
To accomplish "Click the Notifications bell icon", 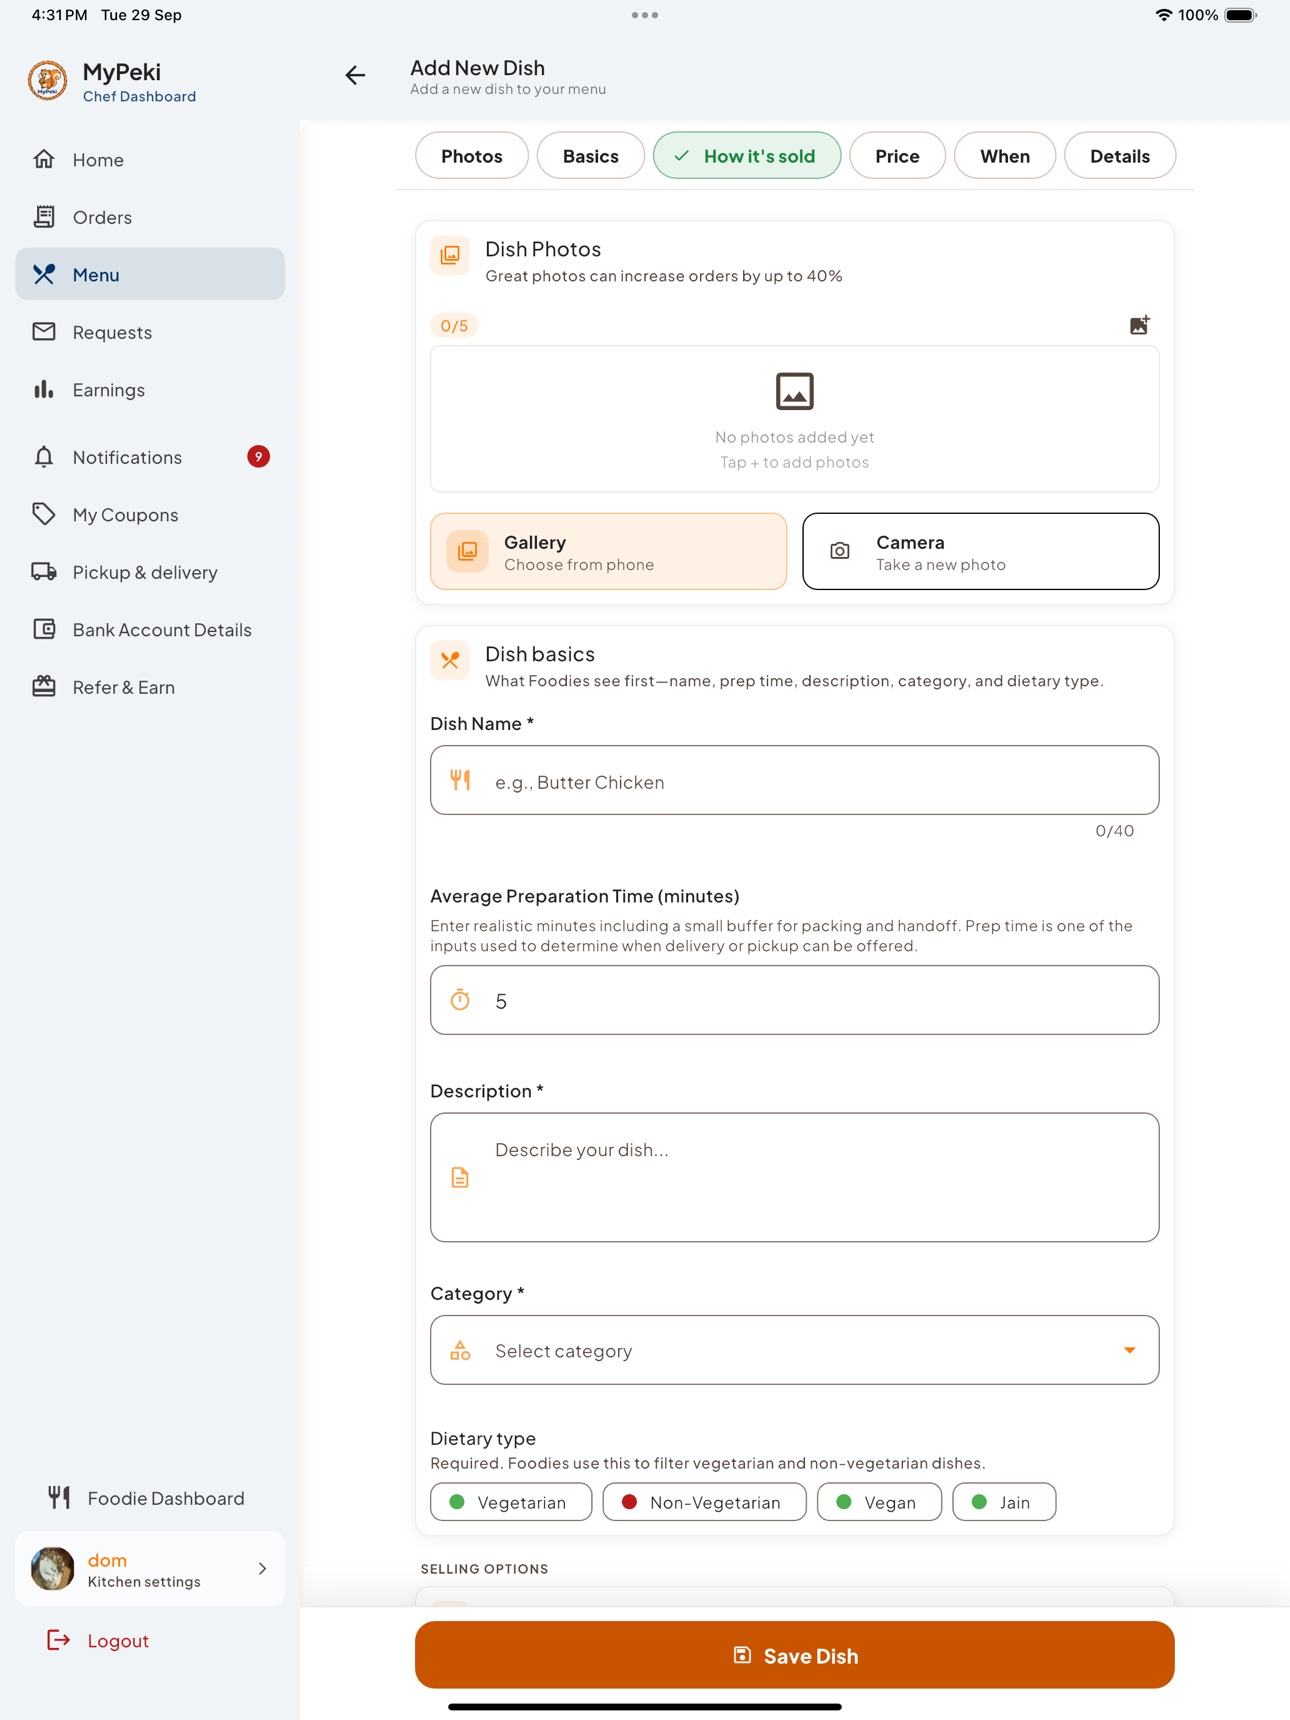I will pyautogui.click(x=44, y=457).
